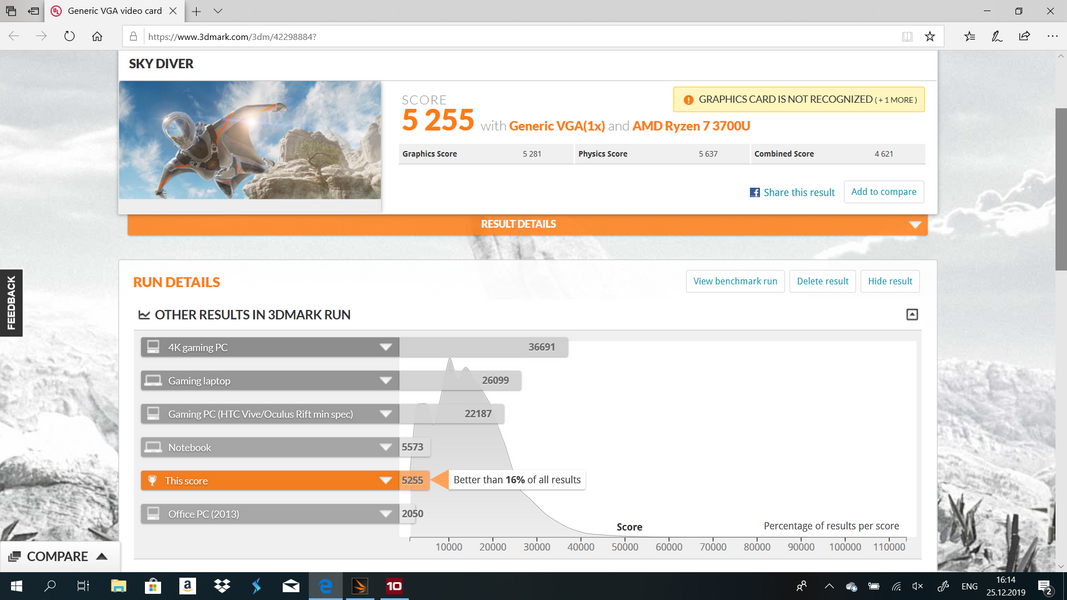Expand the 4K gaming PC row
The image size is (1067, 600).
click(385, 348)
